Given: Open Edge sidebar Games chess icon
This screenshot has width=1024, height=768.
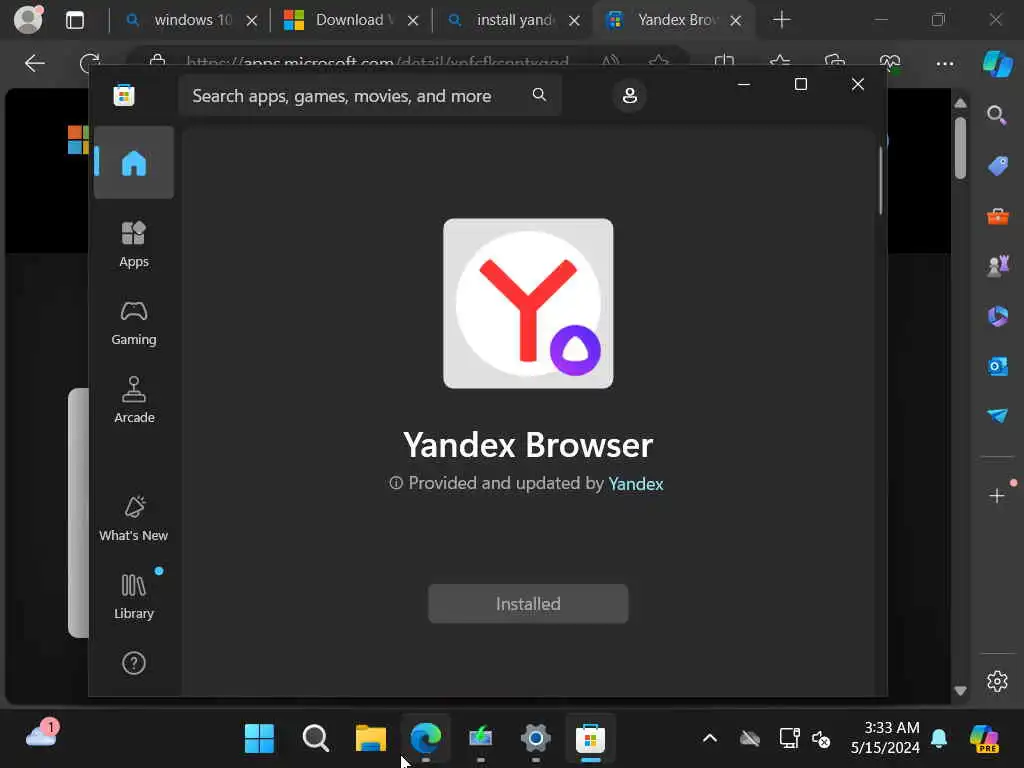Looking at the screenshot, I should [997, 266].
